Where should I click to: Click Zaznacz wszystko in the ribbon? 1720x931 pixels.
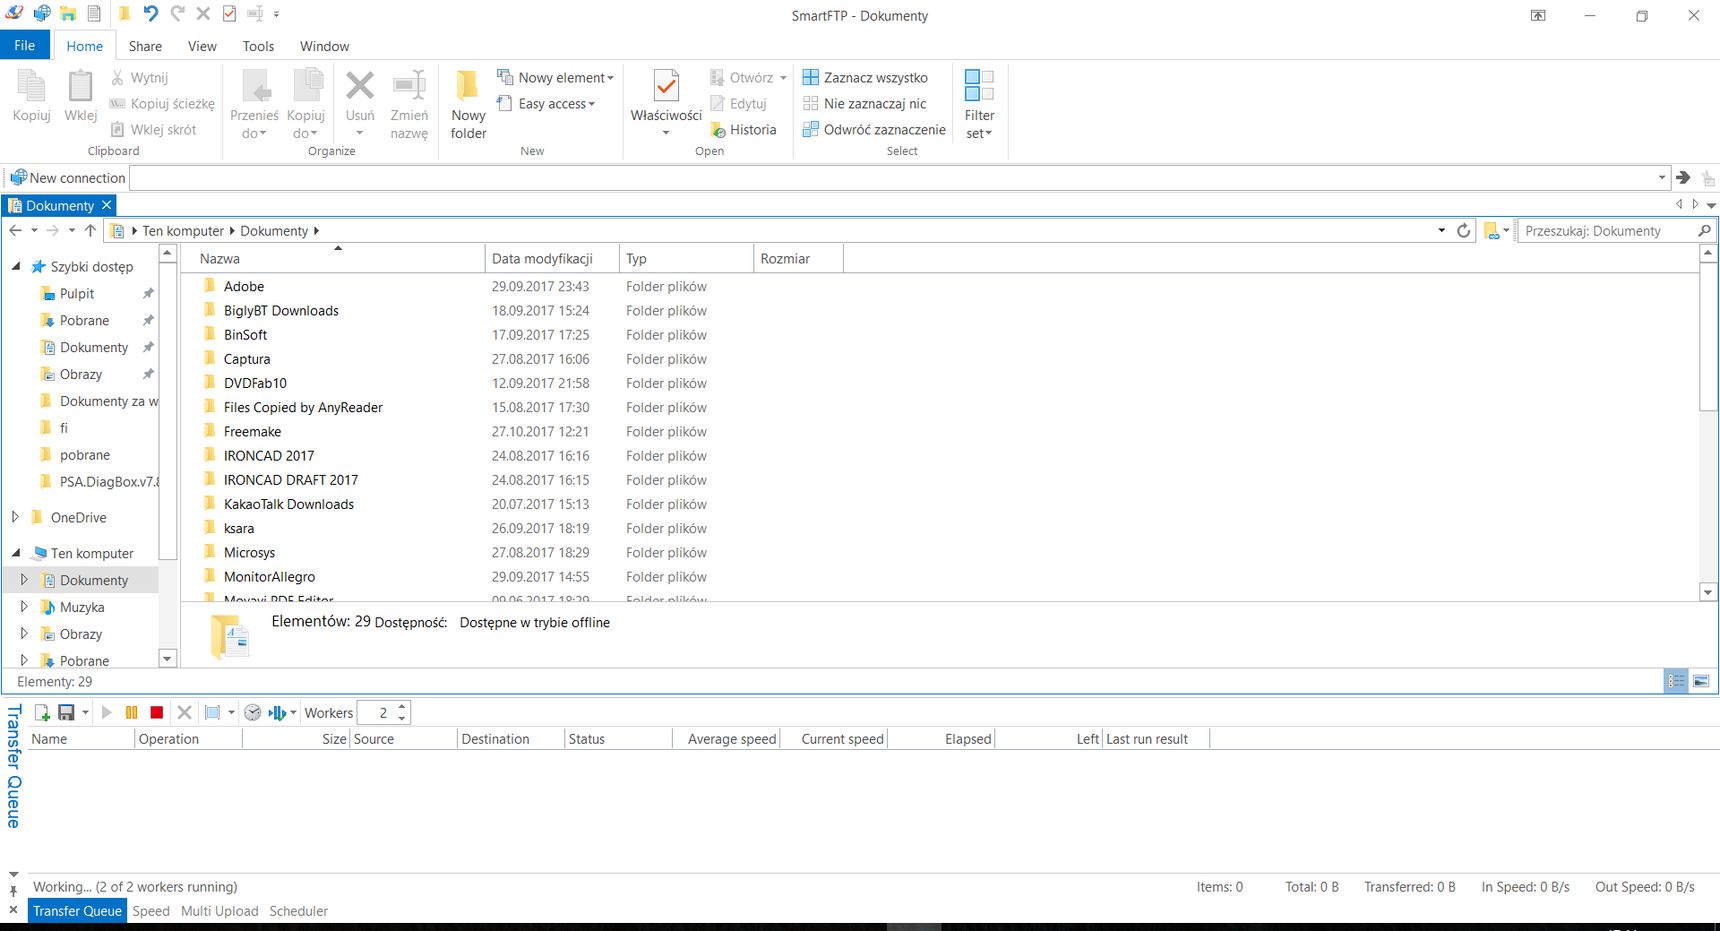tap(865, 78)
